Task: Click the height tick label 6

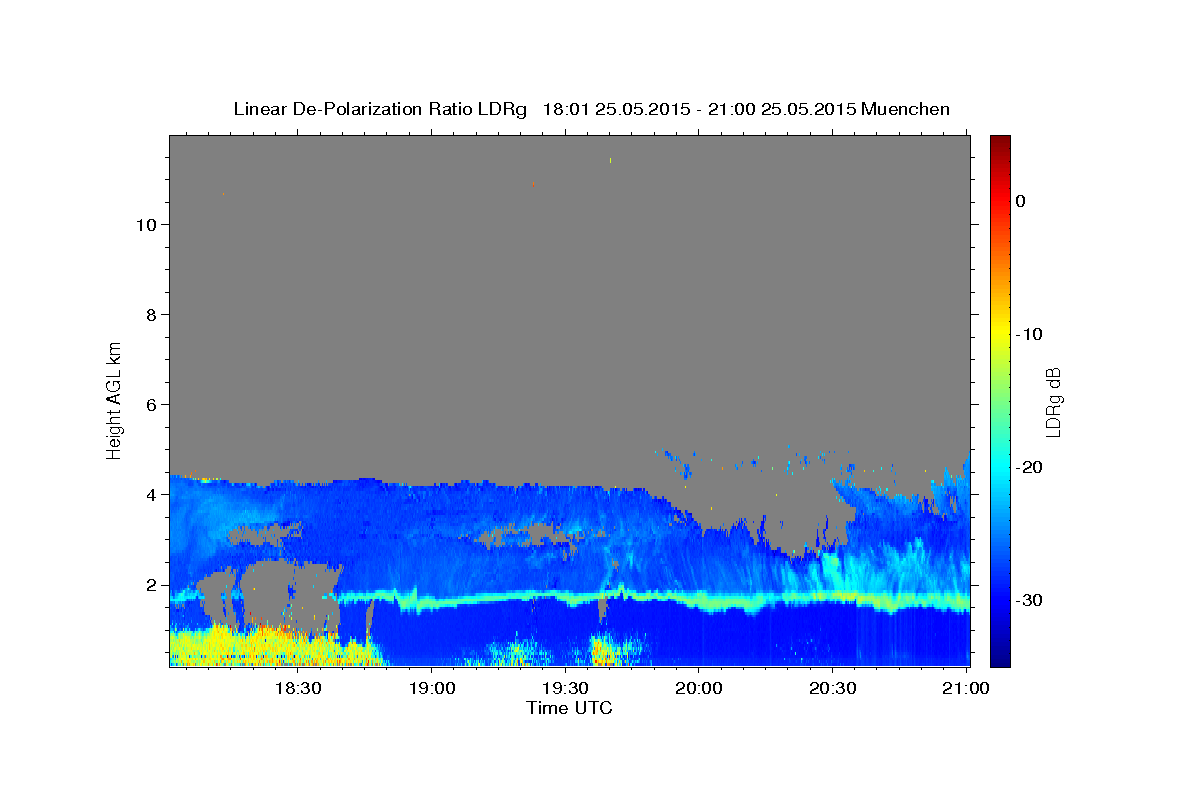Action: (149, 404)
